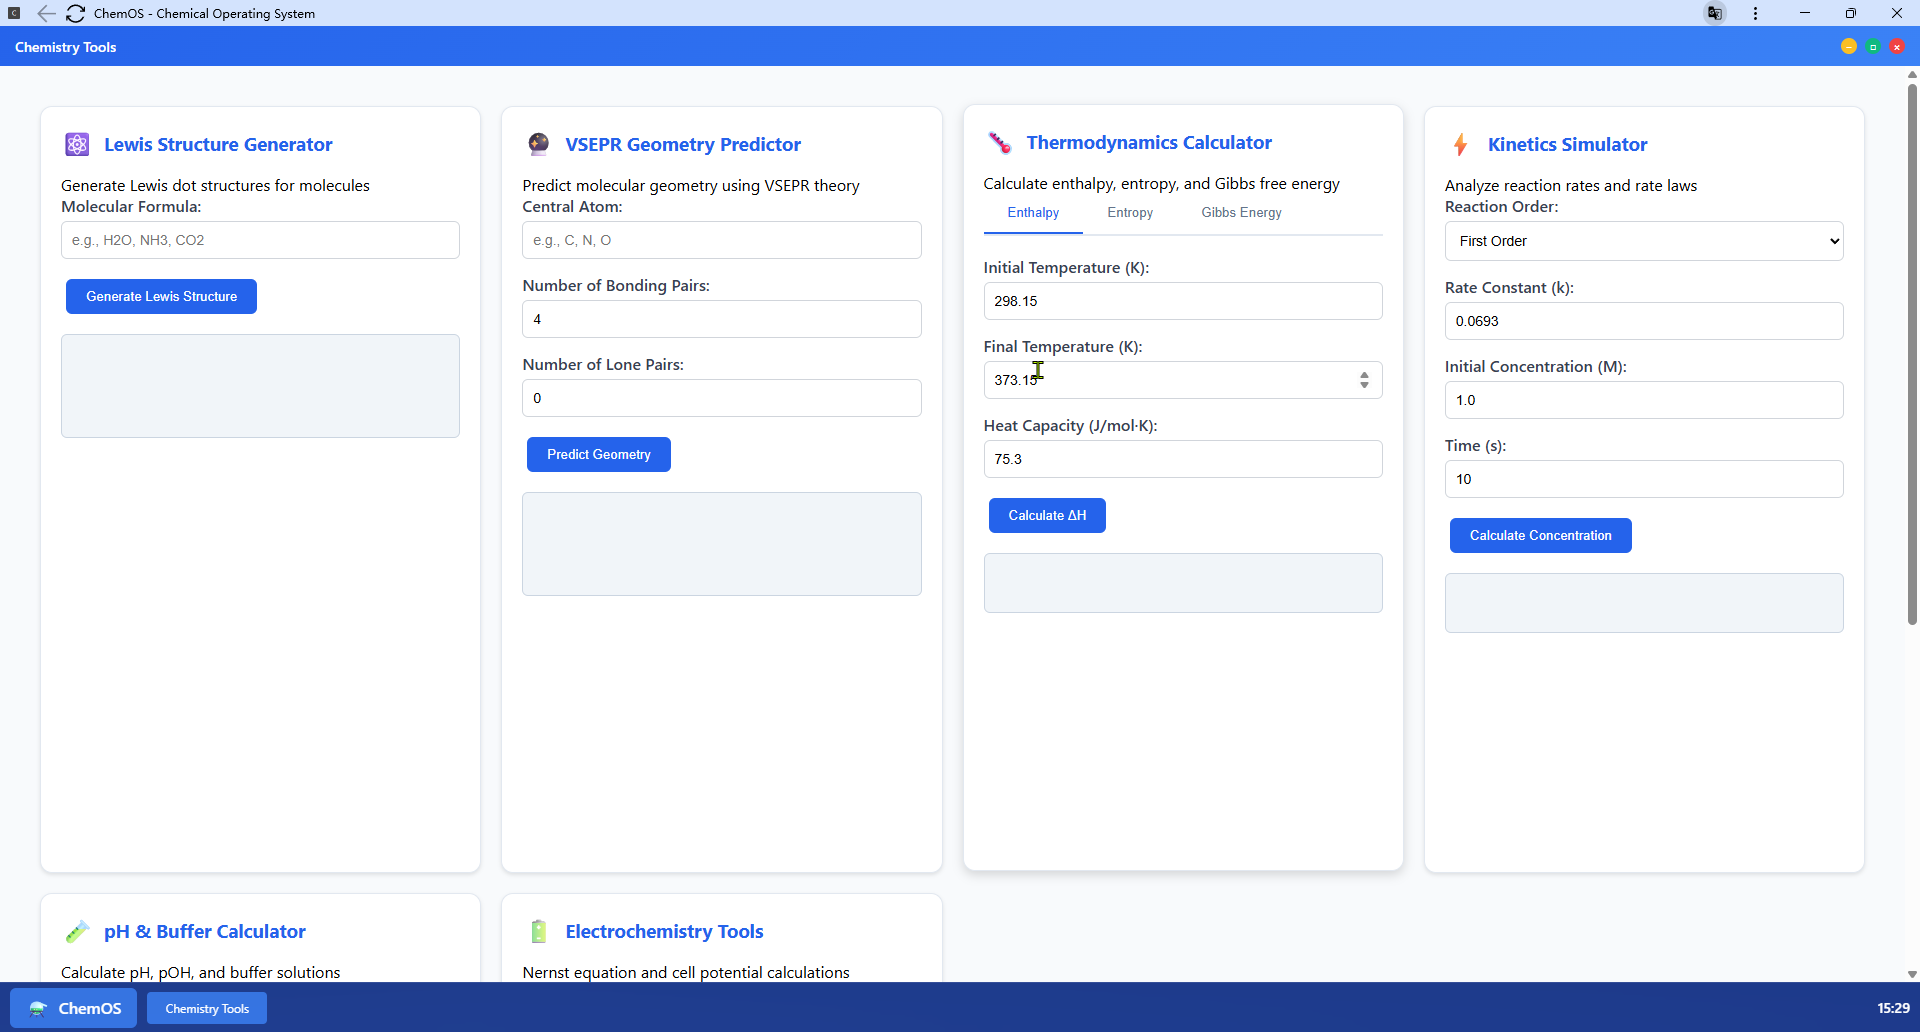This screenshot has height=1032, width=1920.
Task: Click the Rate Constant field
Action: pos(1644,321)
